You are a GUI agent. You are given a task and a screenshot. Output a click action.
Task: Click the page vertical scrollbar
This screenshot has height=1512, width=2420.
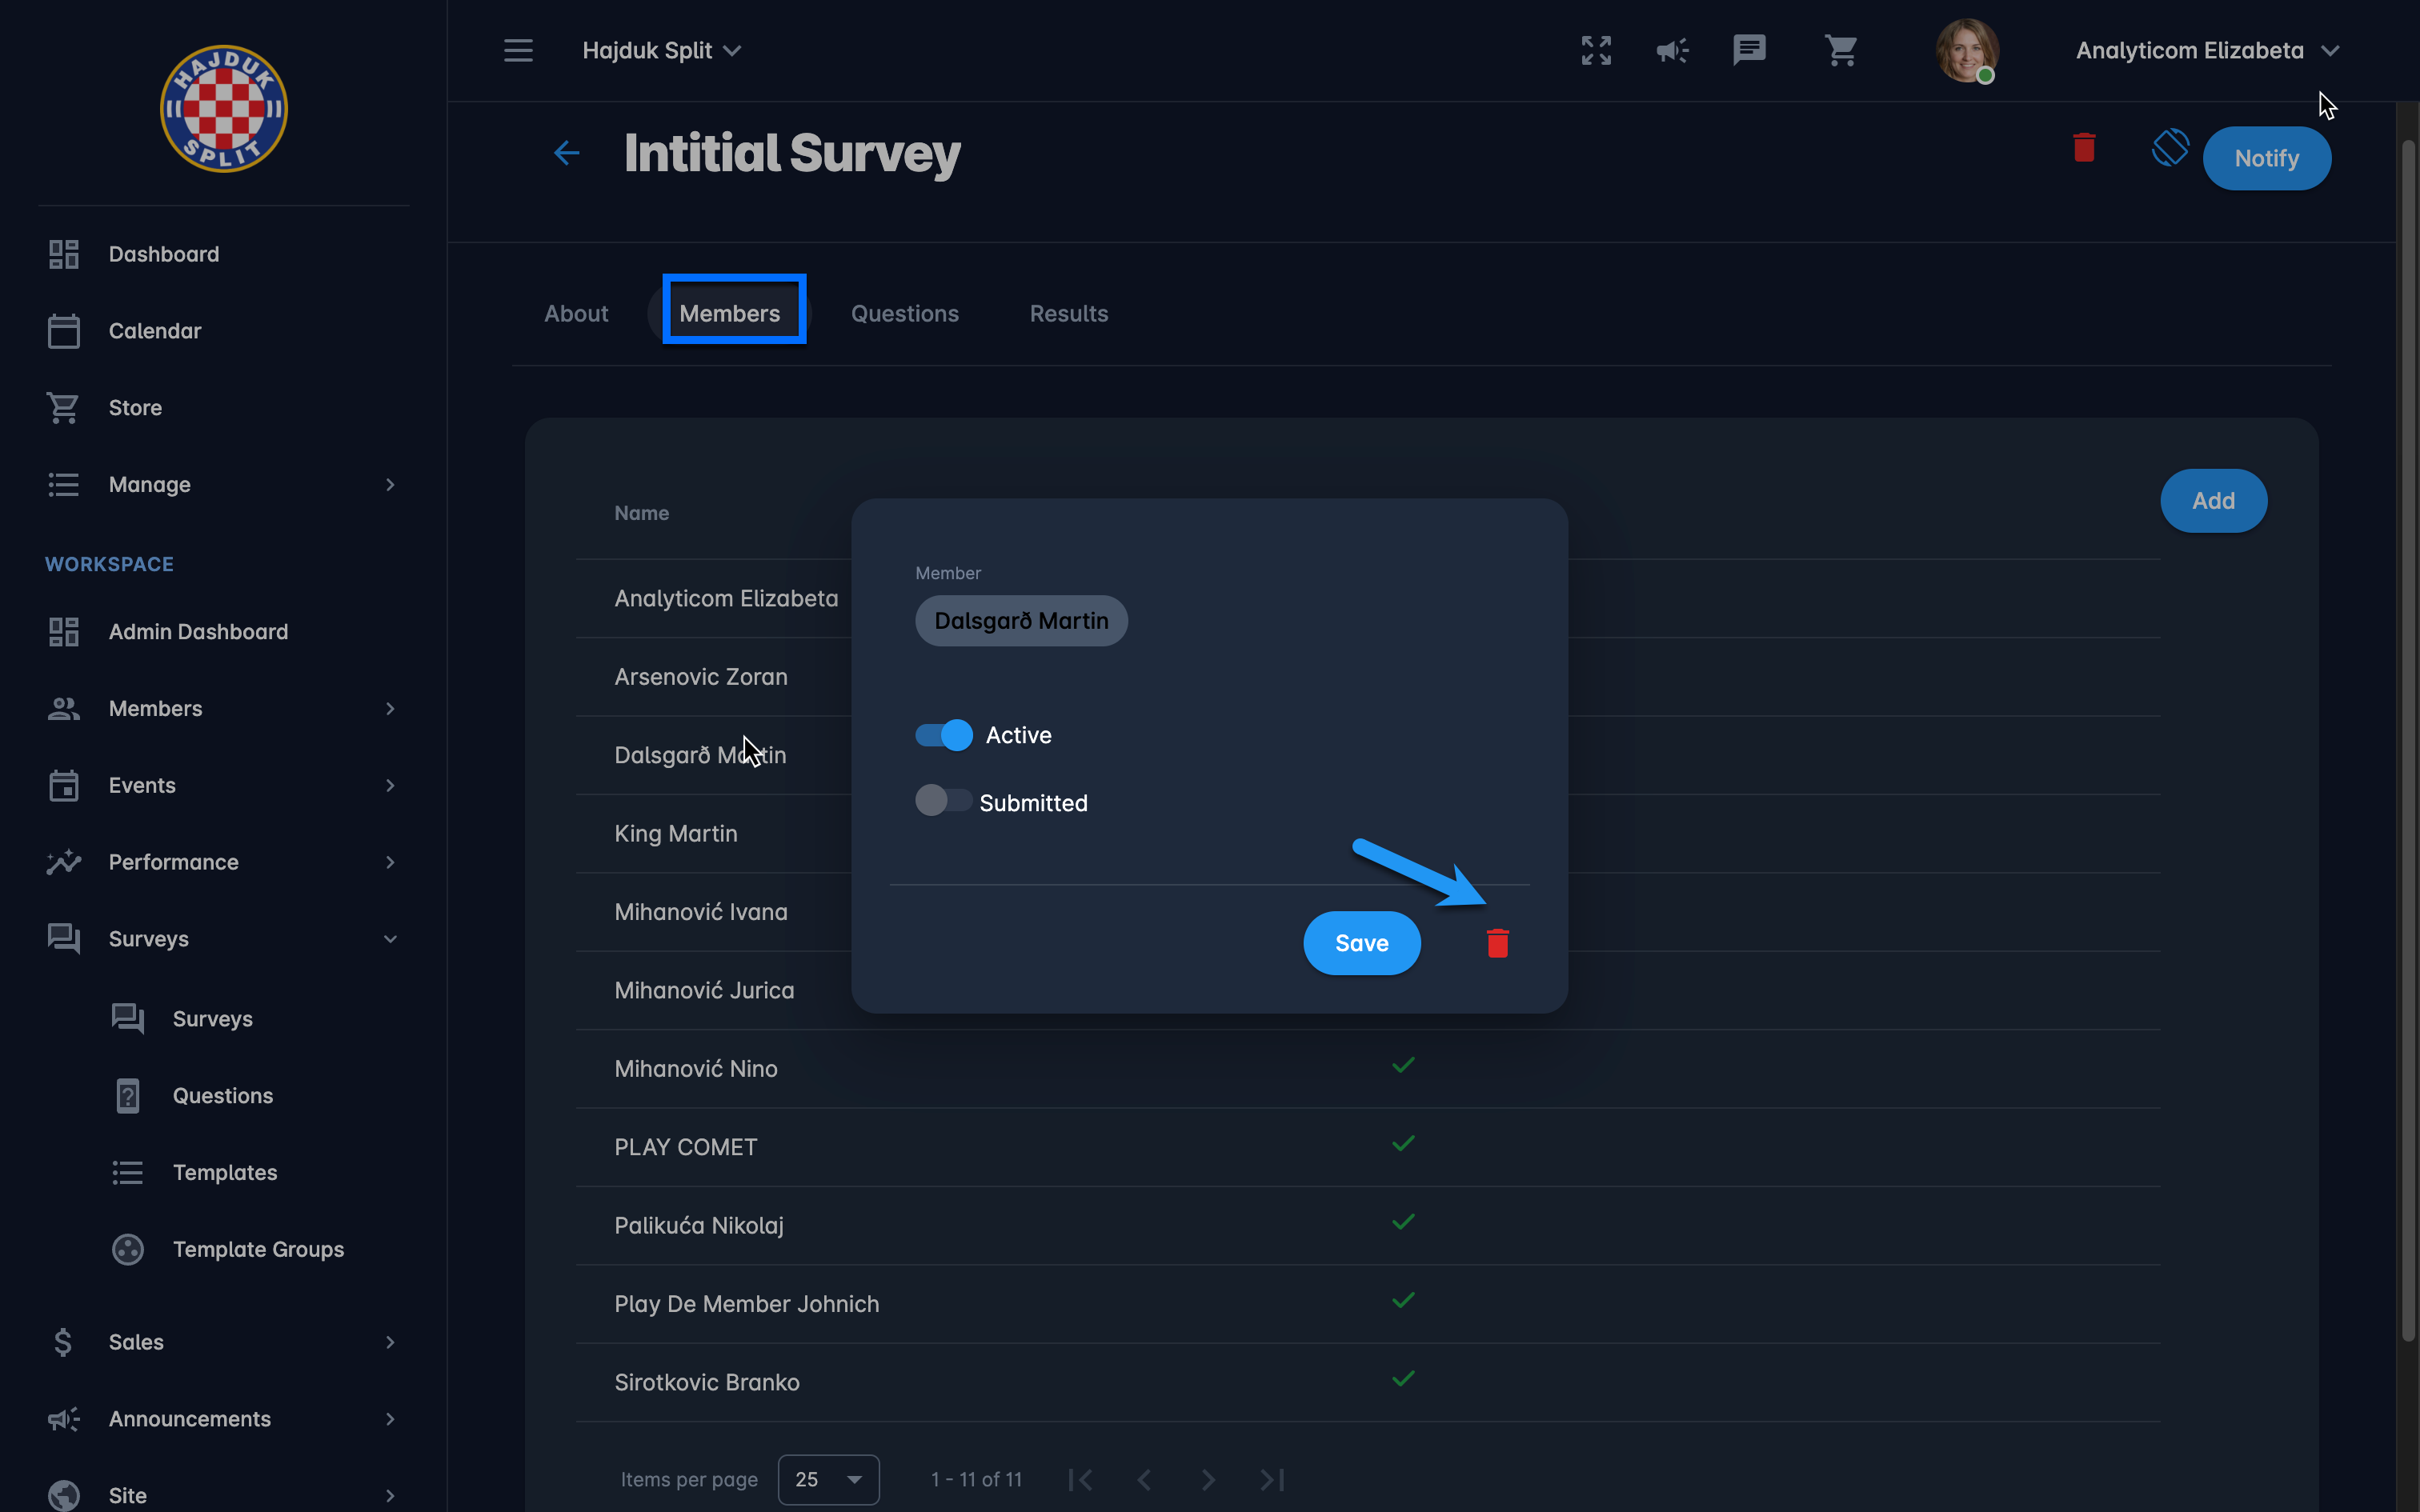(2408, 740)
